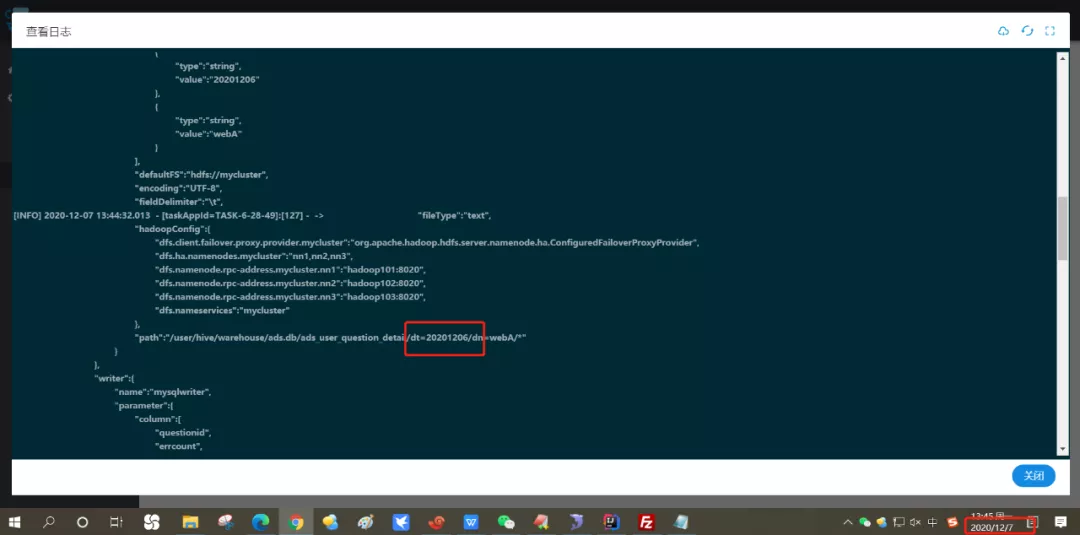Viewport: 1080px width, 535px height.
Task: Show hidden system tray icons
Action: [x=848, y=522]
